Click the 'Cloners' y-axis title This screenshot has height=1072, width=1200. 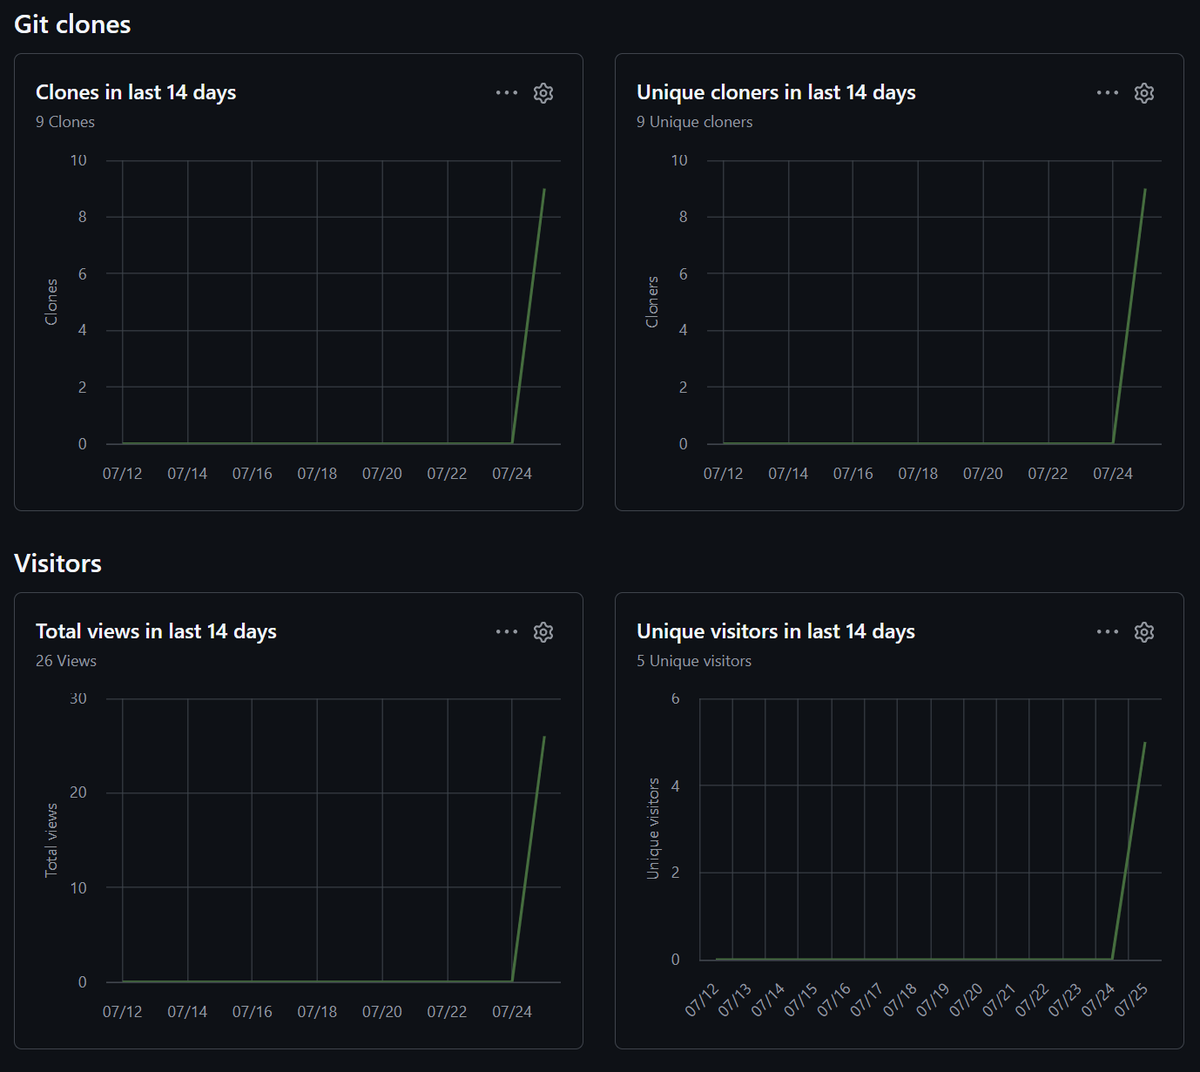coord(652,302)
